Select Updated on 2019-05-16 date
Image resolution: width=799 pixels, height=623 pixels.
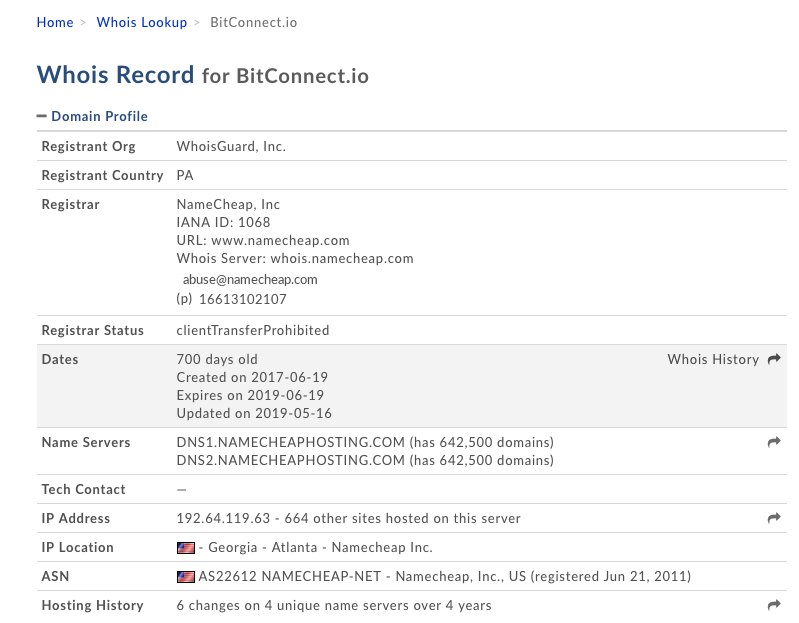point(254,413)
